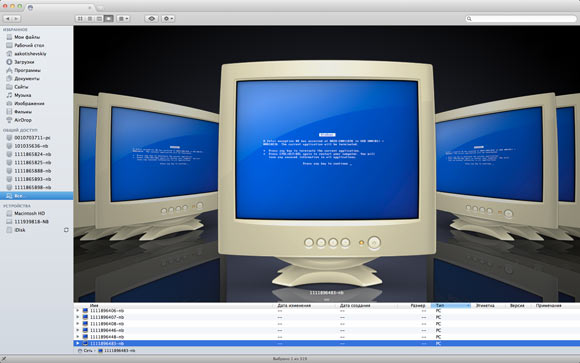Click the AirDrop icon in sidebar
The image size is (580, 363).
[x=9, y=120]
